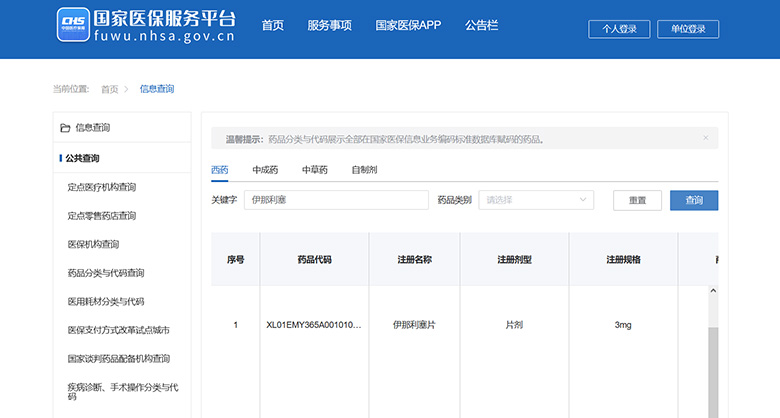Switch to the 中成药 tab
This screenshot has height=418, width=780.
[x=265, y=170]
